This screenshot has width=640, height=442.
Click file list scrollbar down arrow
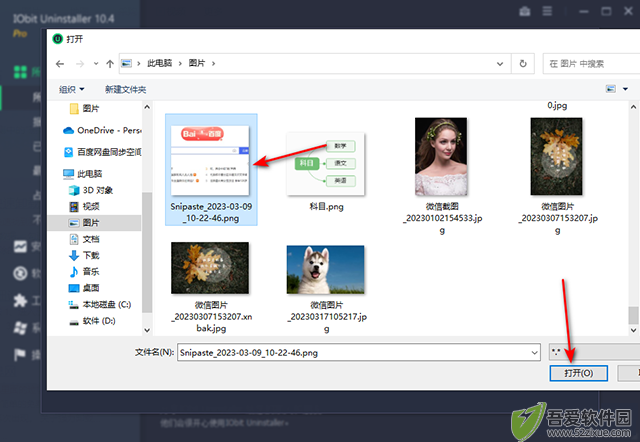(633, 330)
